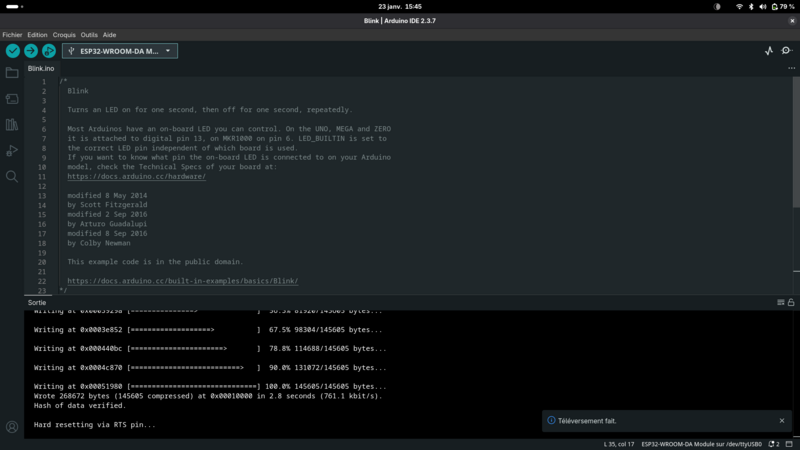Toggle the bottom panel from status bar
Image resolution: width=800 pixels, height=450 pixels.
[x=789, y=444]
